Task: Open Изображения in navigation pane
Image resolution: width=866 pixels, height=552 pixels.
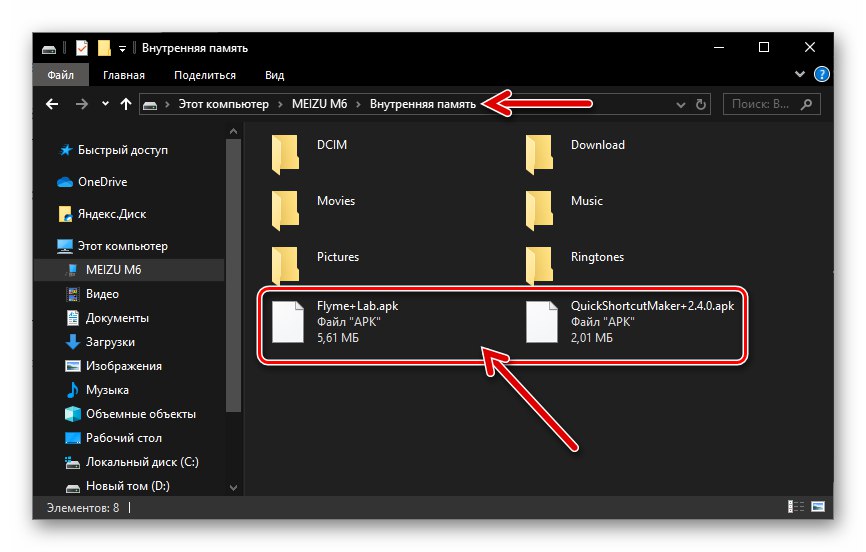Action: click(124, 366)
